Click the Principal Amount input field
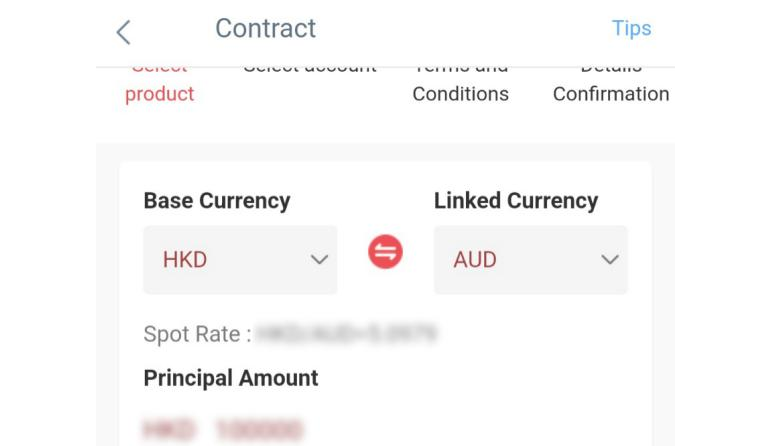 click(x=222, y=429)
